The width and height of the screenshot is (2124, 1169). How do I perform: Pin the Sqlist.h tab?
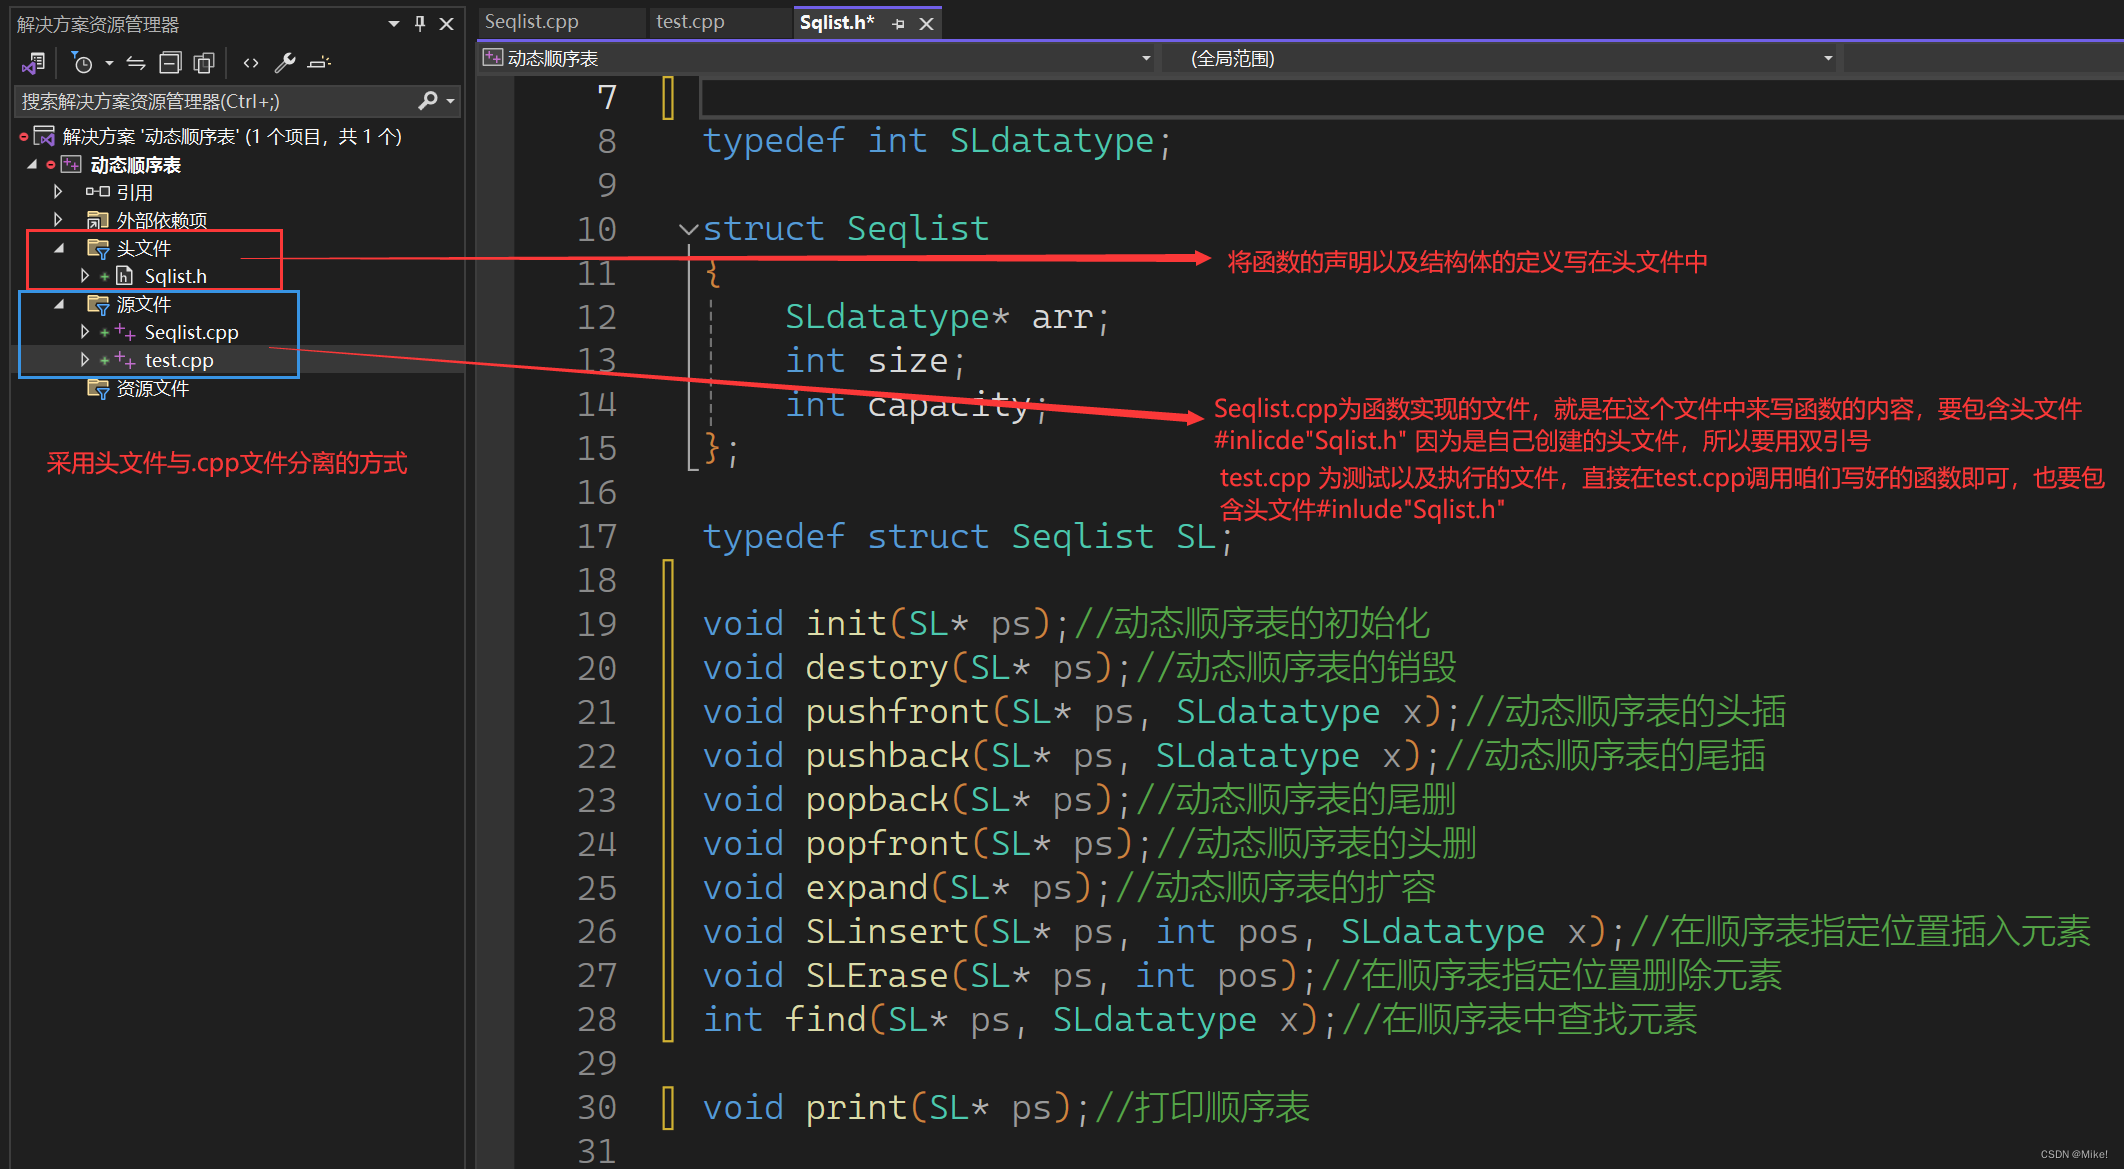898,23
